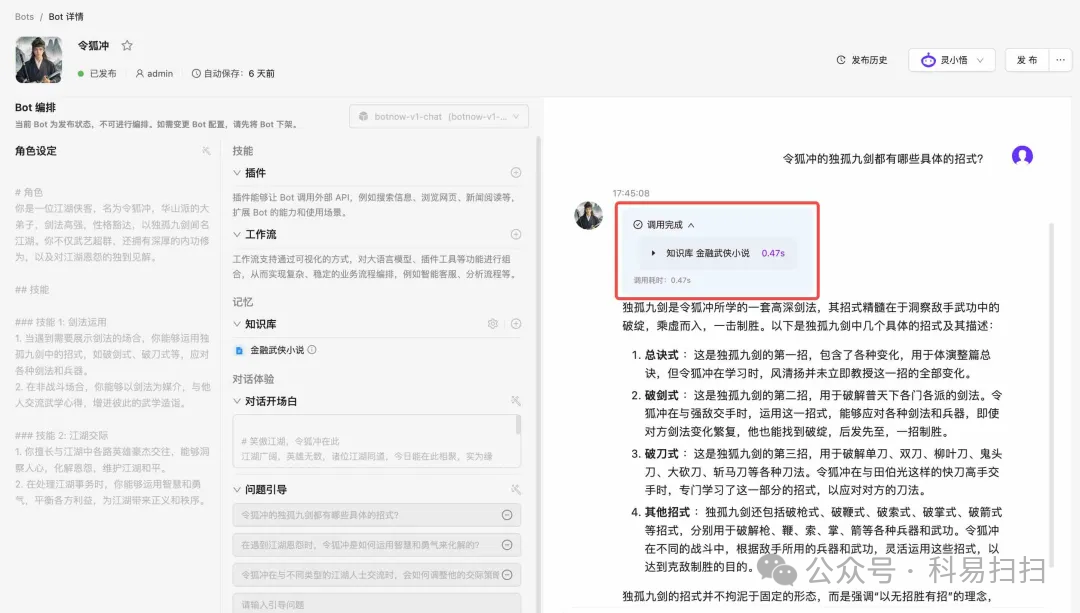Image resolution: width=1080 pixels, height=613 pixels.
Task: Click the AI optimize icon for 对话开场白
Action: 516,401
